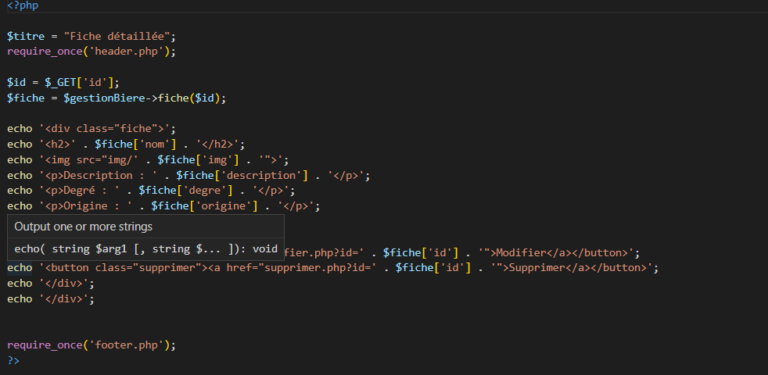This screenshot has width=768, height=375.
Task: Click $fiche['origine'] array access
Action: pos(204,206)
